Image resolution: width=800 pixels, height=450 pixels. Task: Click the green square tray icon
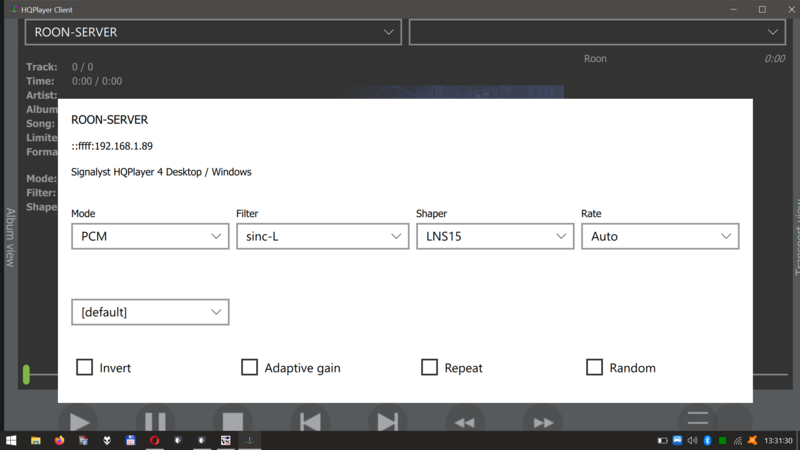pyautogui.click(x=722, y=440)
